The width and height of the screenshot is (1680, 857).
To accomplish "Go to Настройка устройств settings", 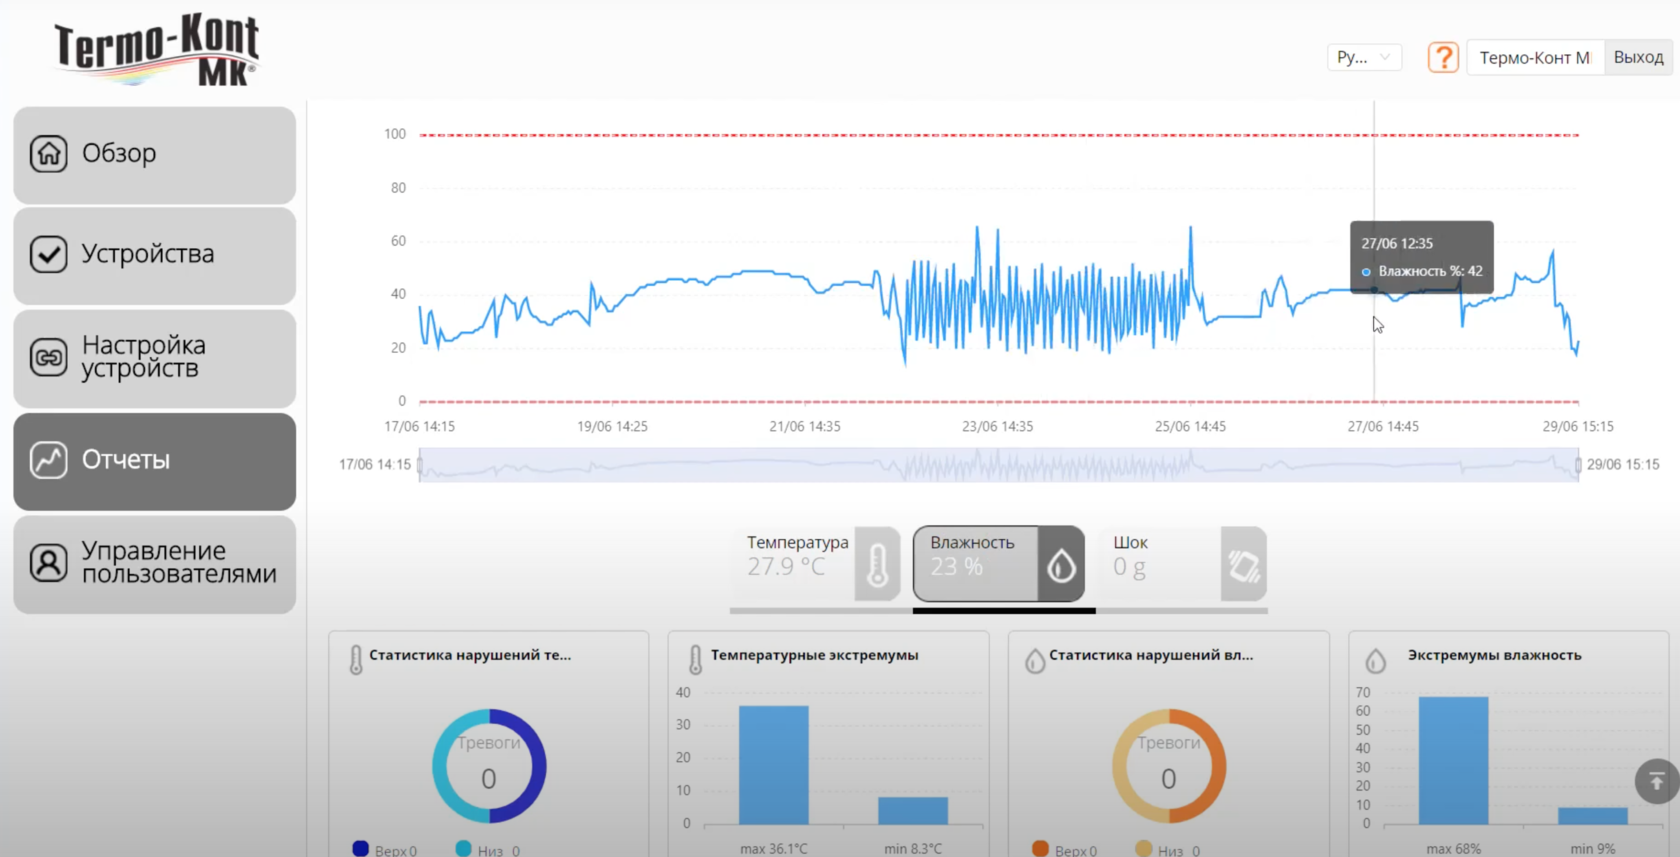I will point(154,358).
